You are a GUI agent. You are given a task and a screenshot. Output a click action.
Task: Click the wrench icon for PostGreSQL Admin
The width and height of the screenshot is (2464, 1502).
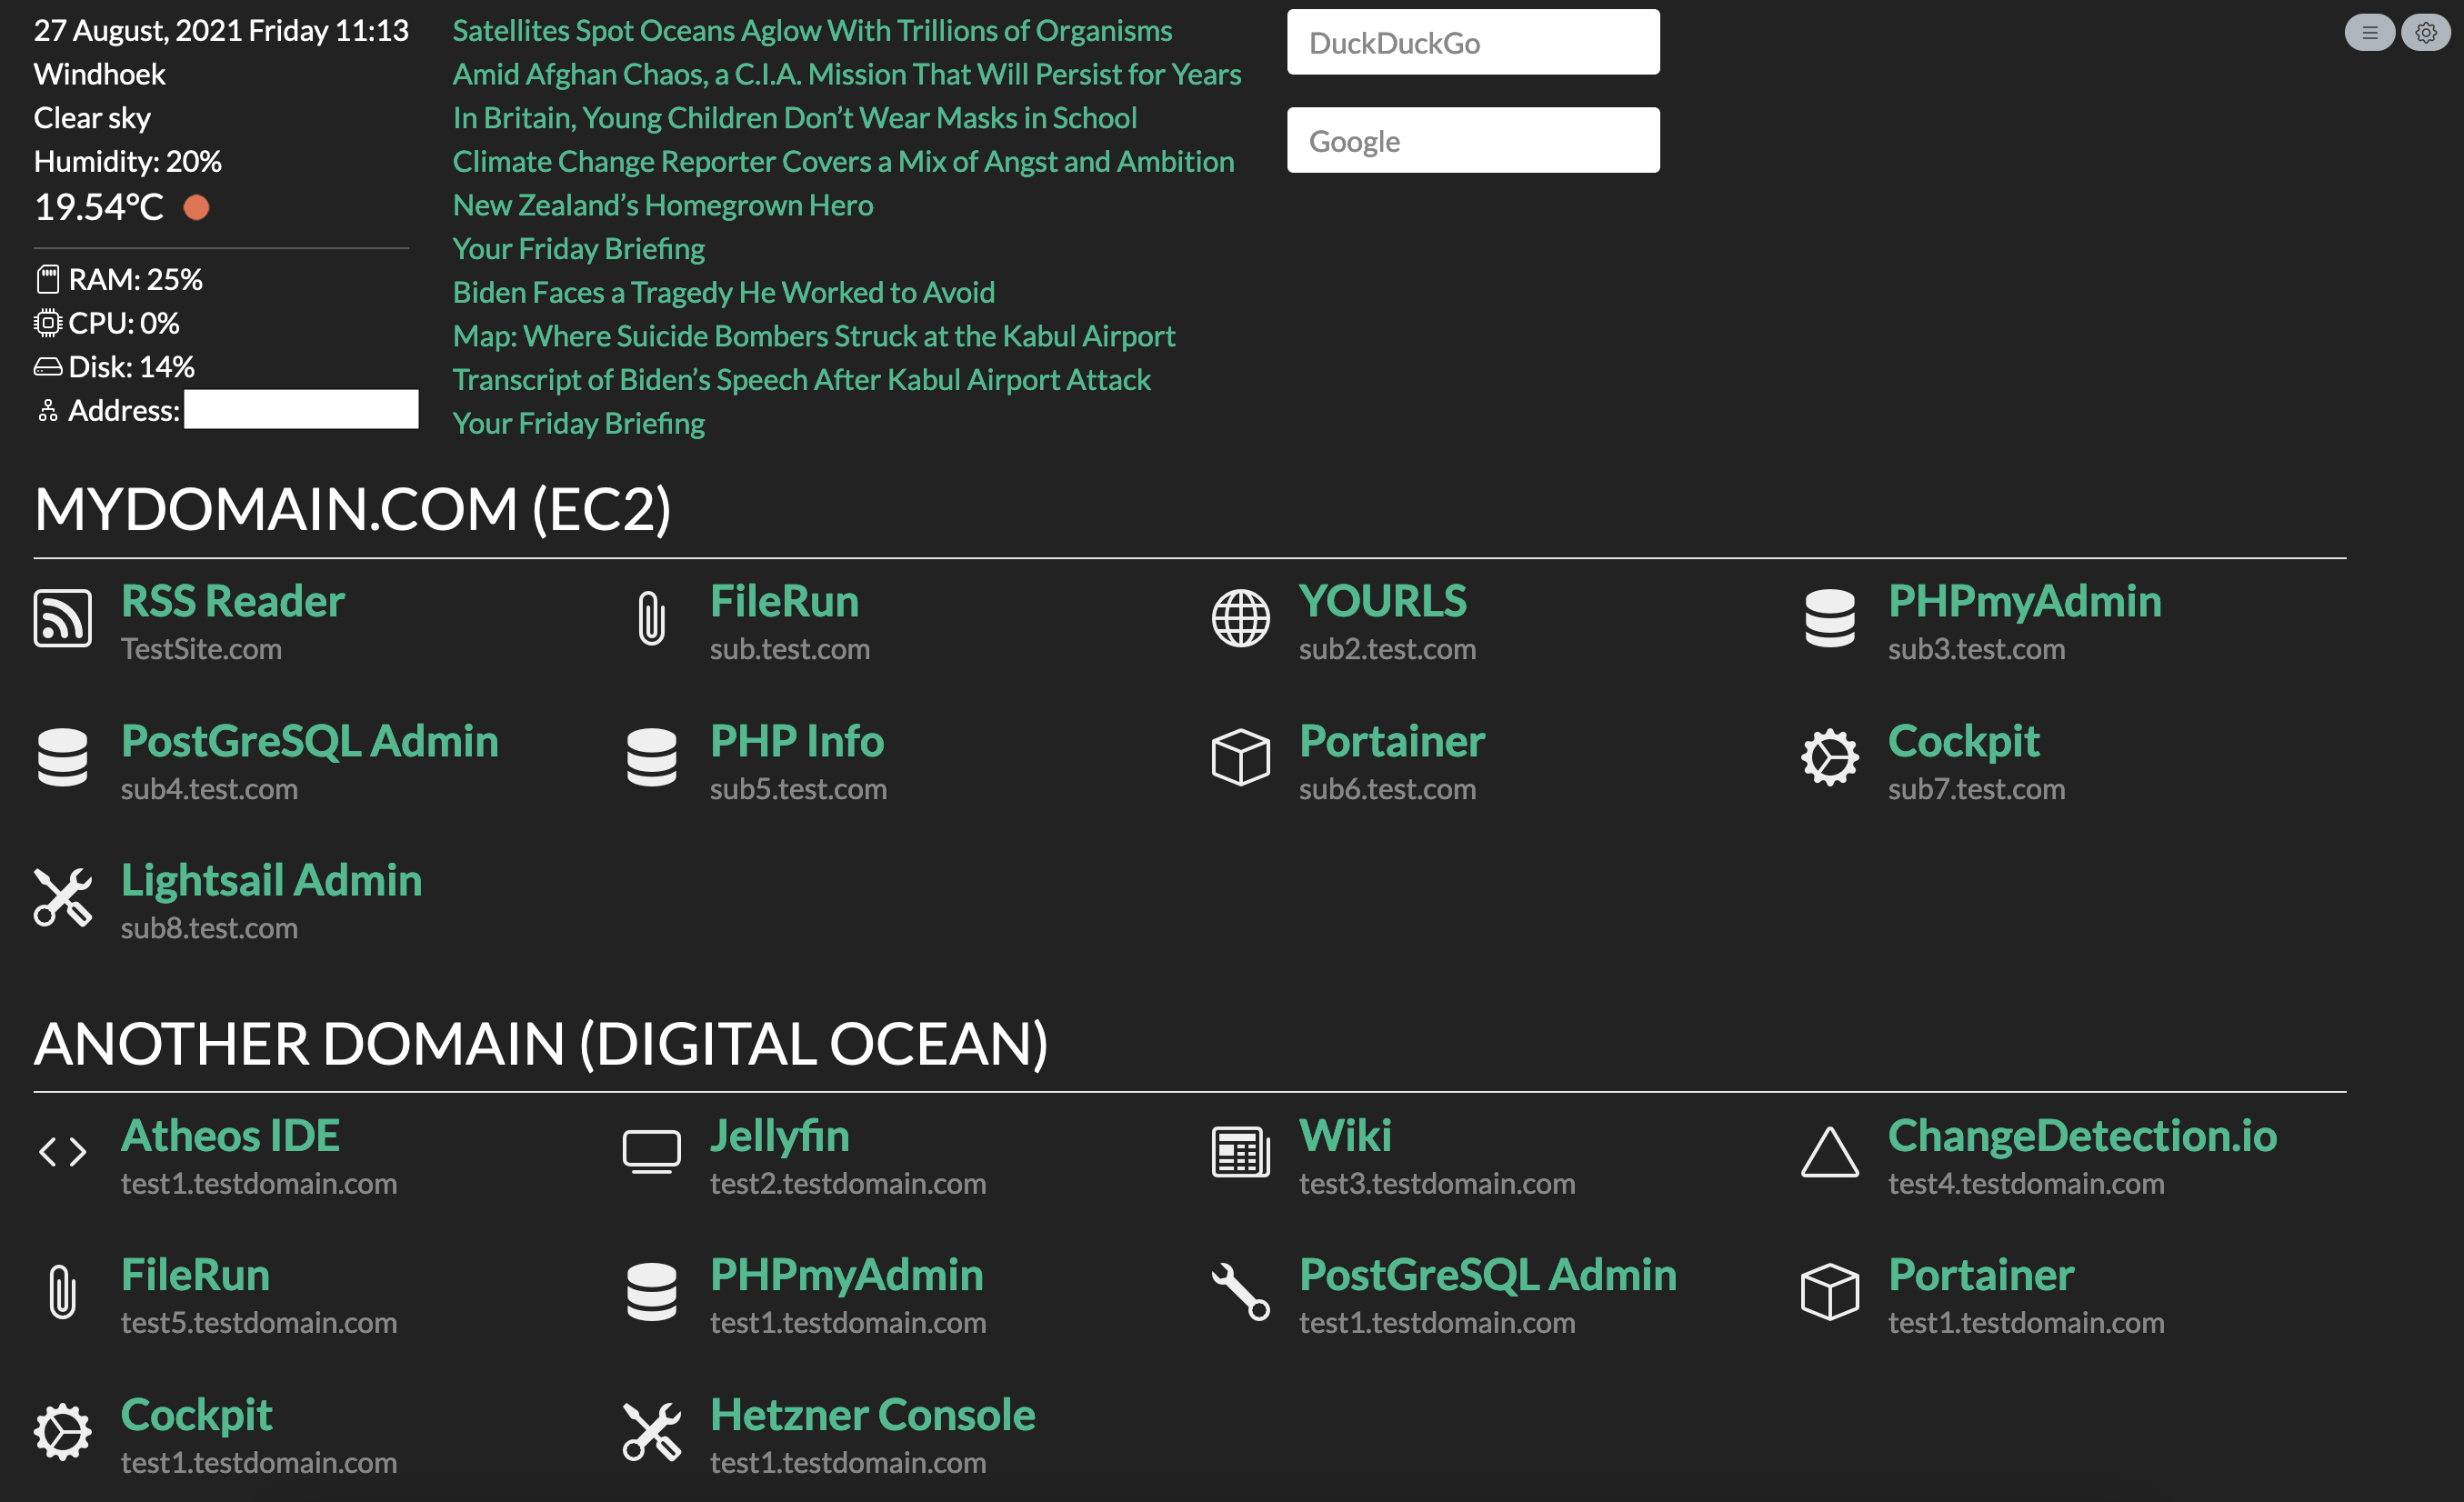click(x=1241, y=1292)
